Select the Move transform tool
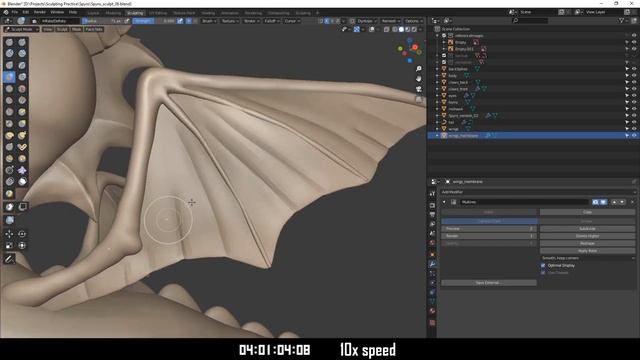The width and height of the screenshot is (640, 360). (9, 234)
